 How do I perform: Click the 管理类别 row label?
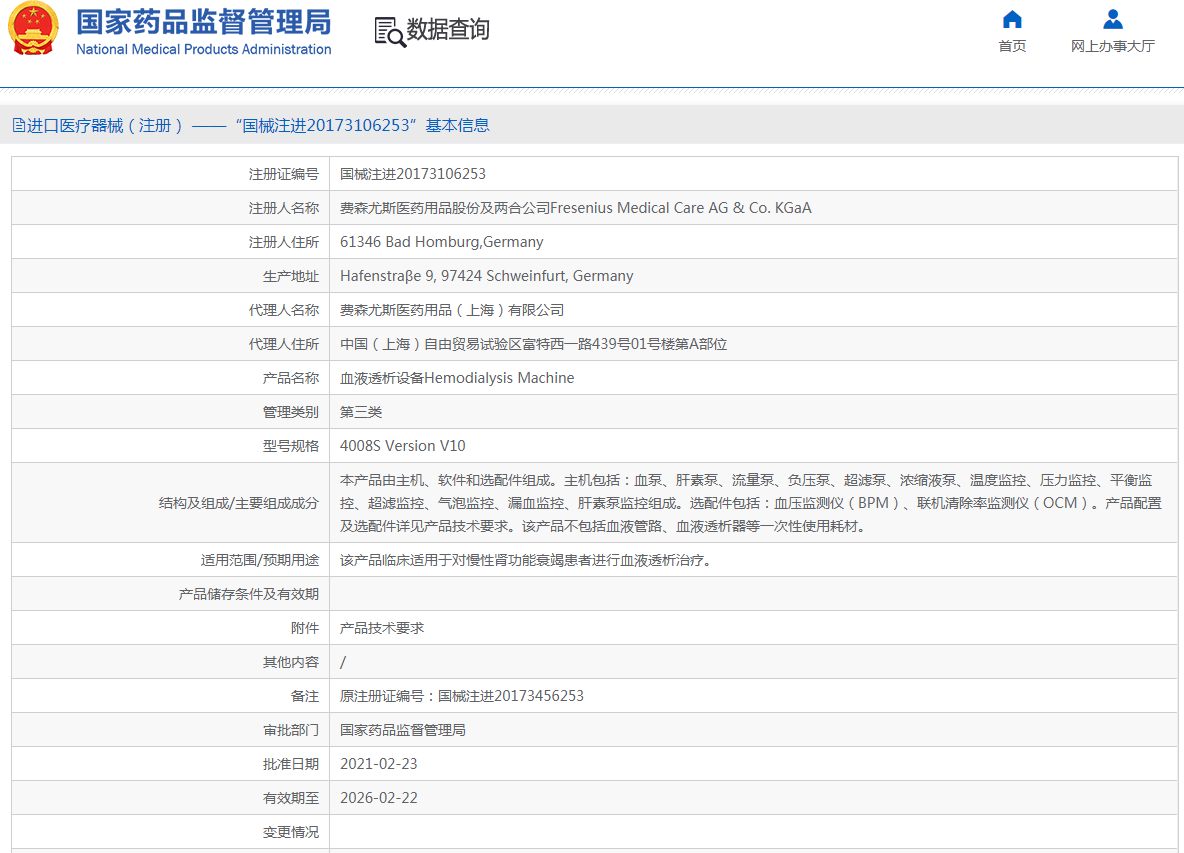pos(291,412)
